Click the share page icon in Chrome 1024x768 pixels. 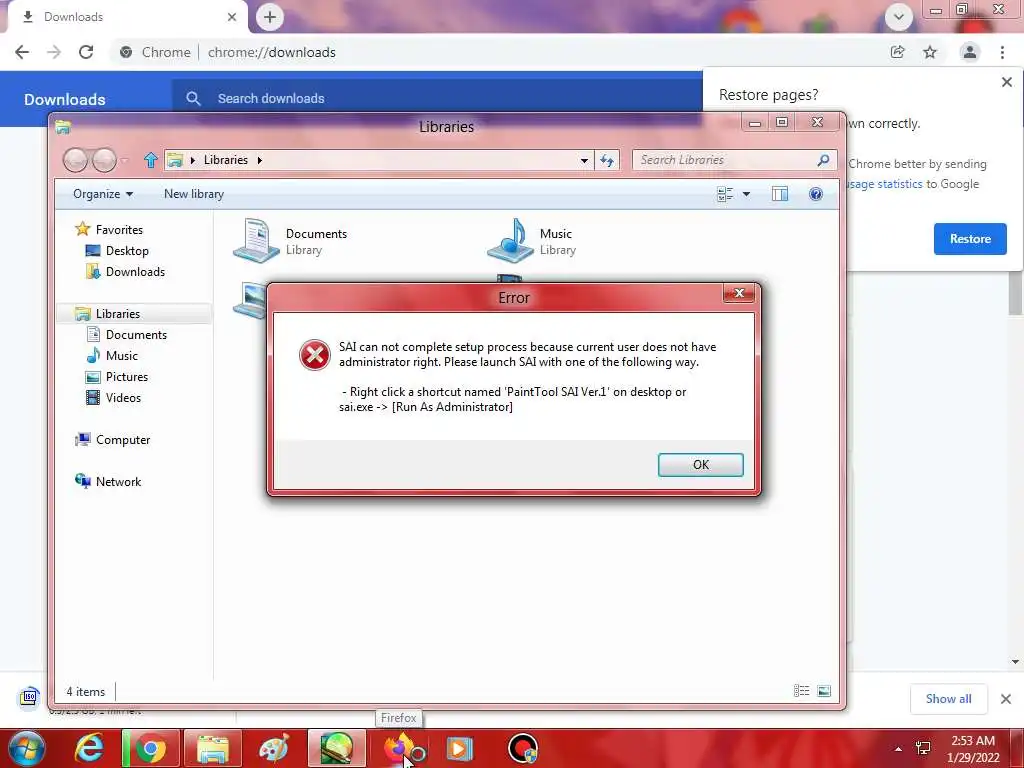(x=897, y=52)
